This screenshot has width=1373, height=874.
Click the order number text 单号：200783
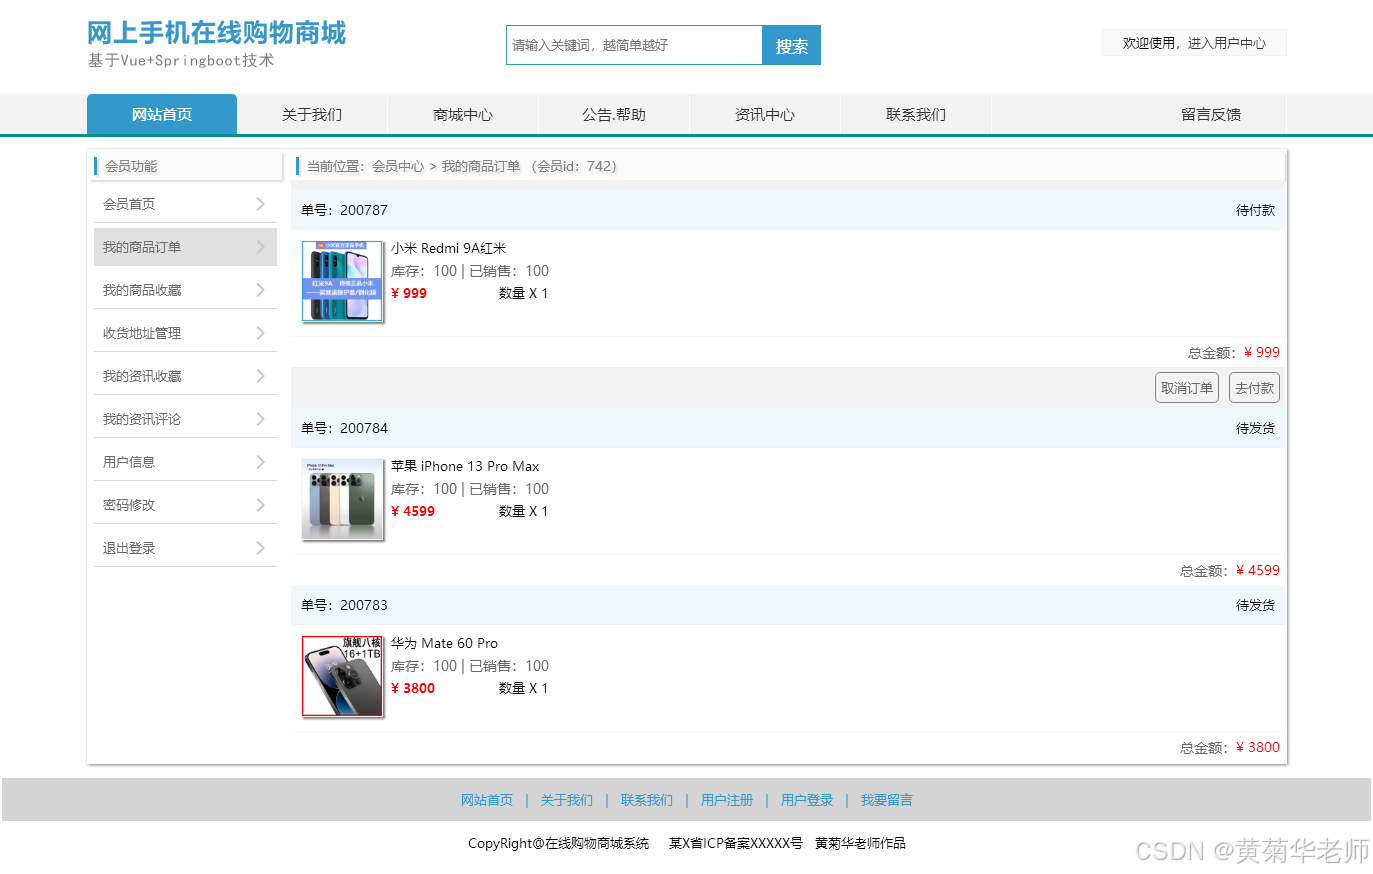point(344,605)
